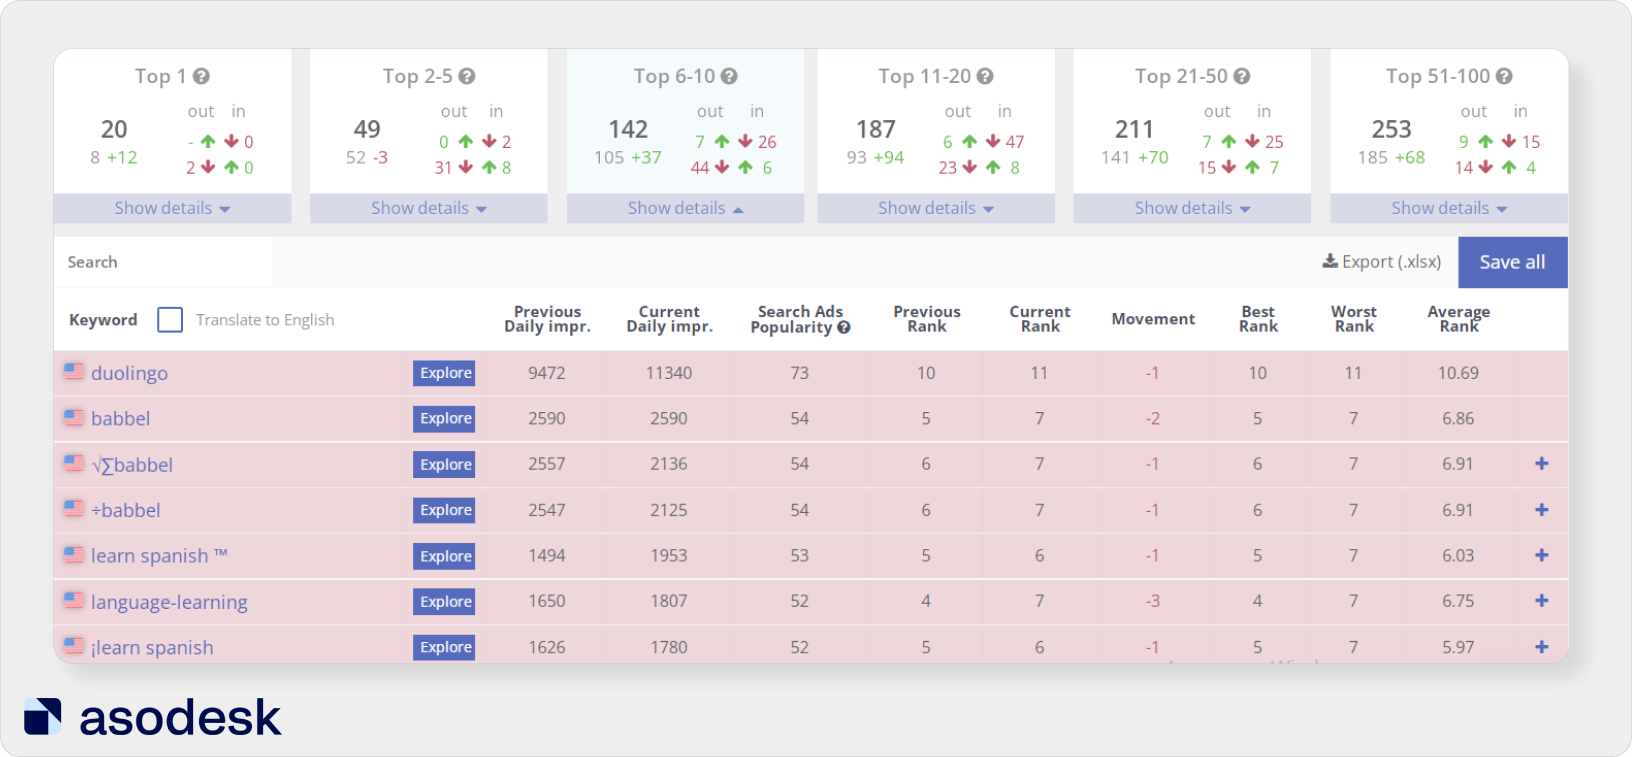Image resolution: width=1632 pixels, height=757 pixels.
Task: Add the √∑babbel keyword with plus icon
Action: click(x=1542, y=464)
